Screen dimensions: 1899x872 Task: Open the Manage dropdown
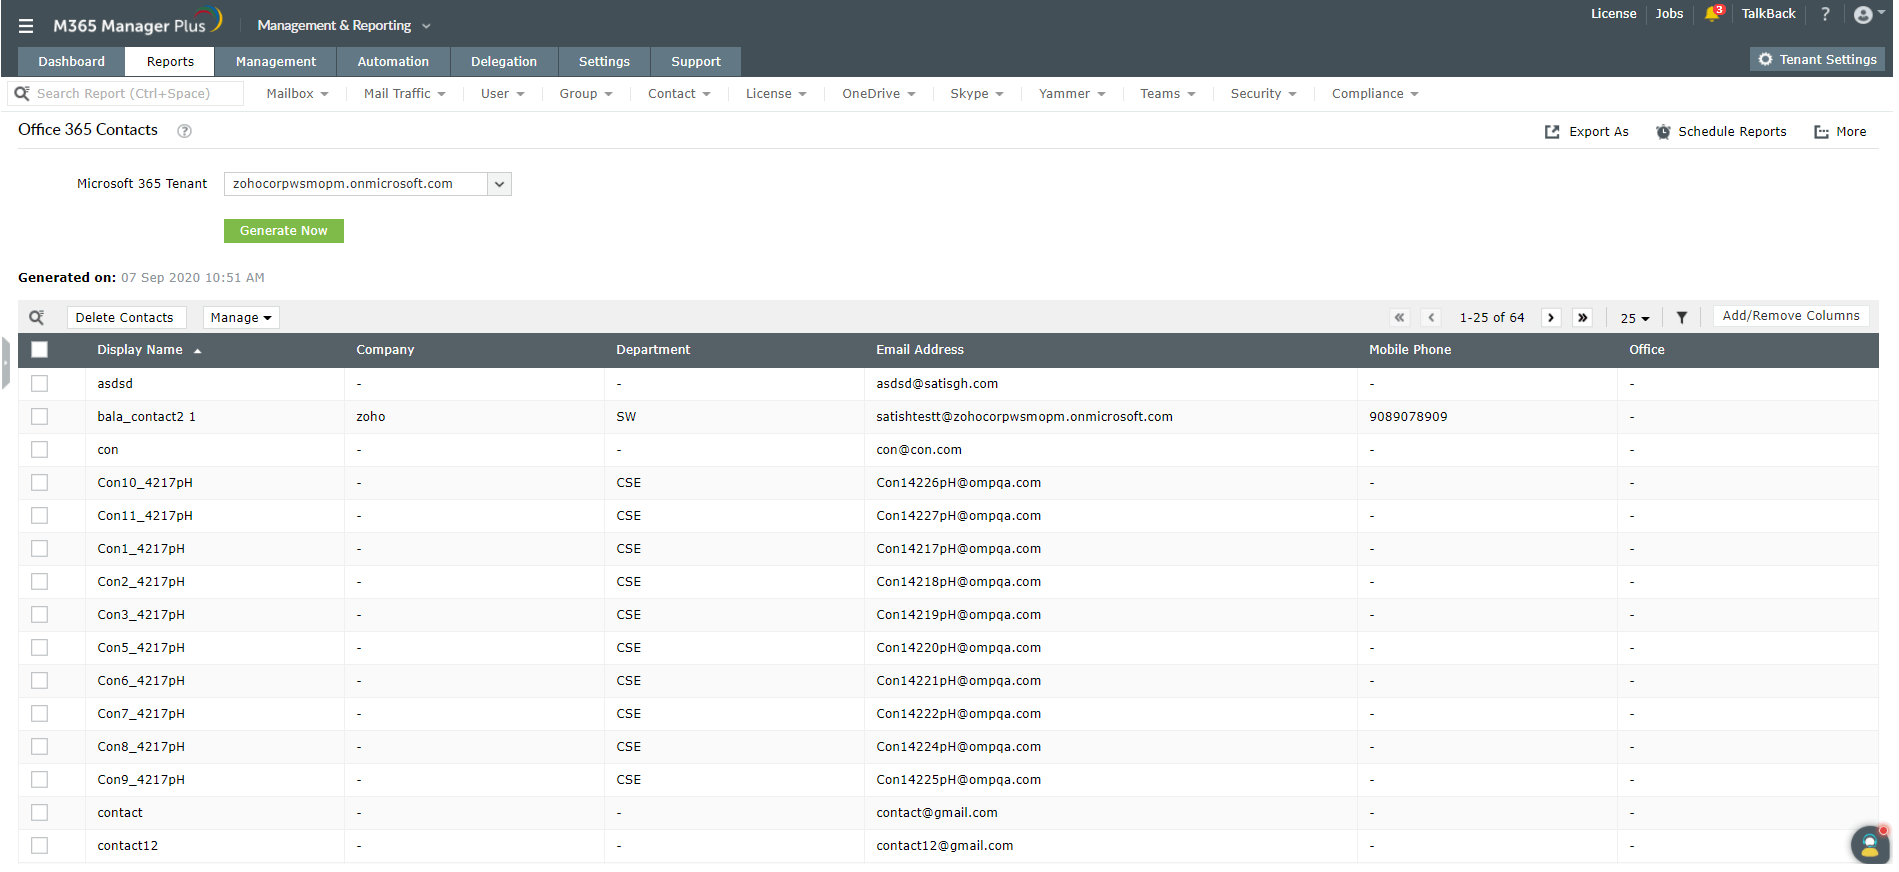click(x=241, y=318)
